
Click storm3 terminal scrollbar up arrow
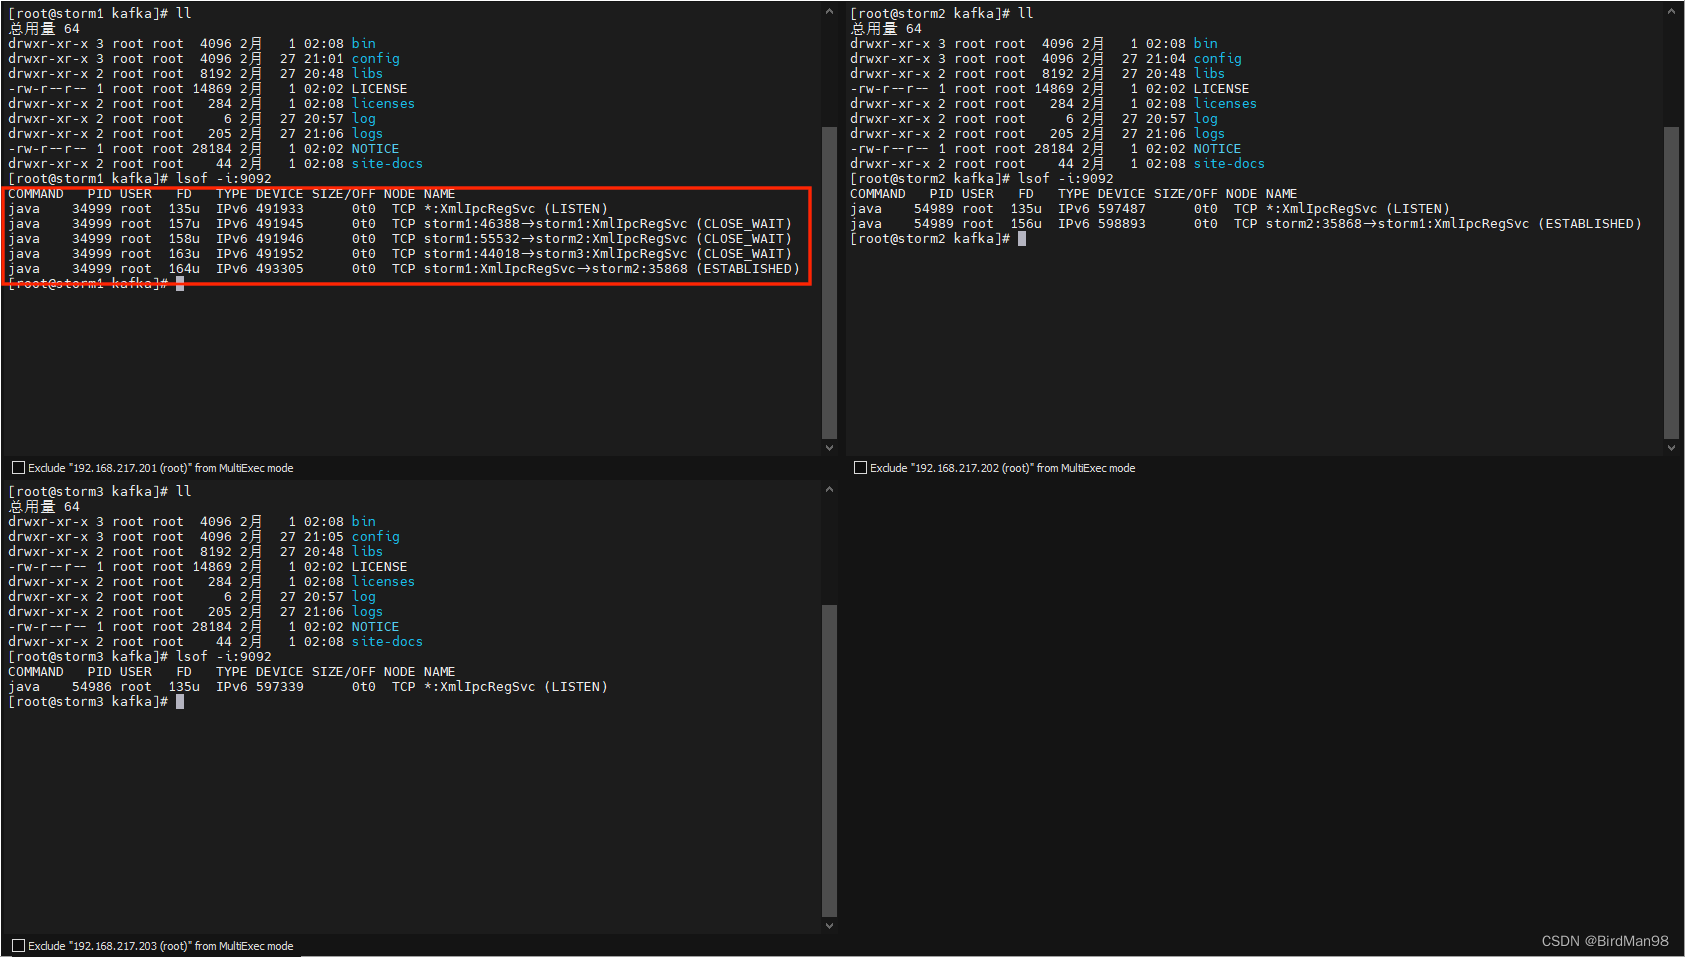point(829,490)
